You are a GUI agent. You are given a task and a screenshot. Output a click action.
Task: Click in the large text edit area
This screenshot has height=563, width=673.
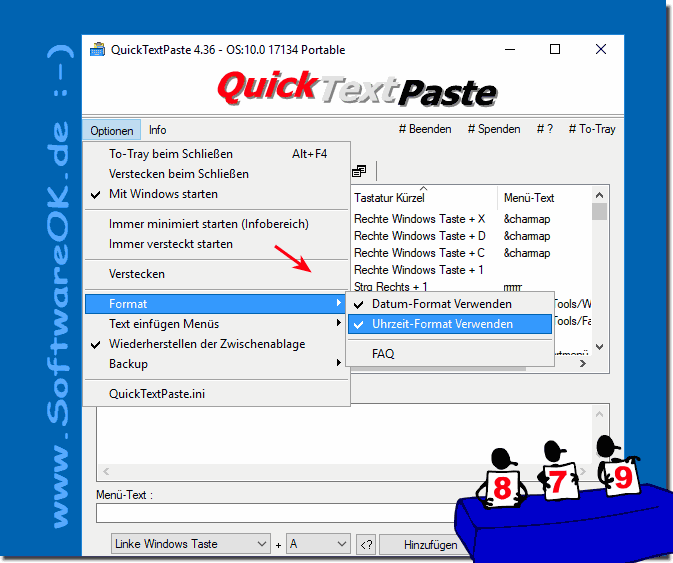(344, 435)
